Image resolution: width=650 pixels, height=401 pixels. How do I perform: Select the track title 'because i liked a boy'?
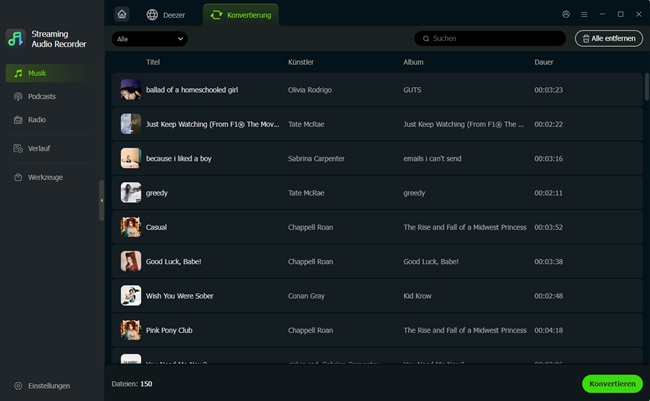click(x=179, y=158)
